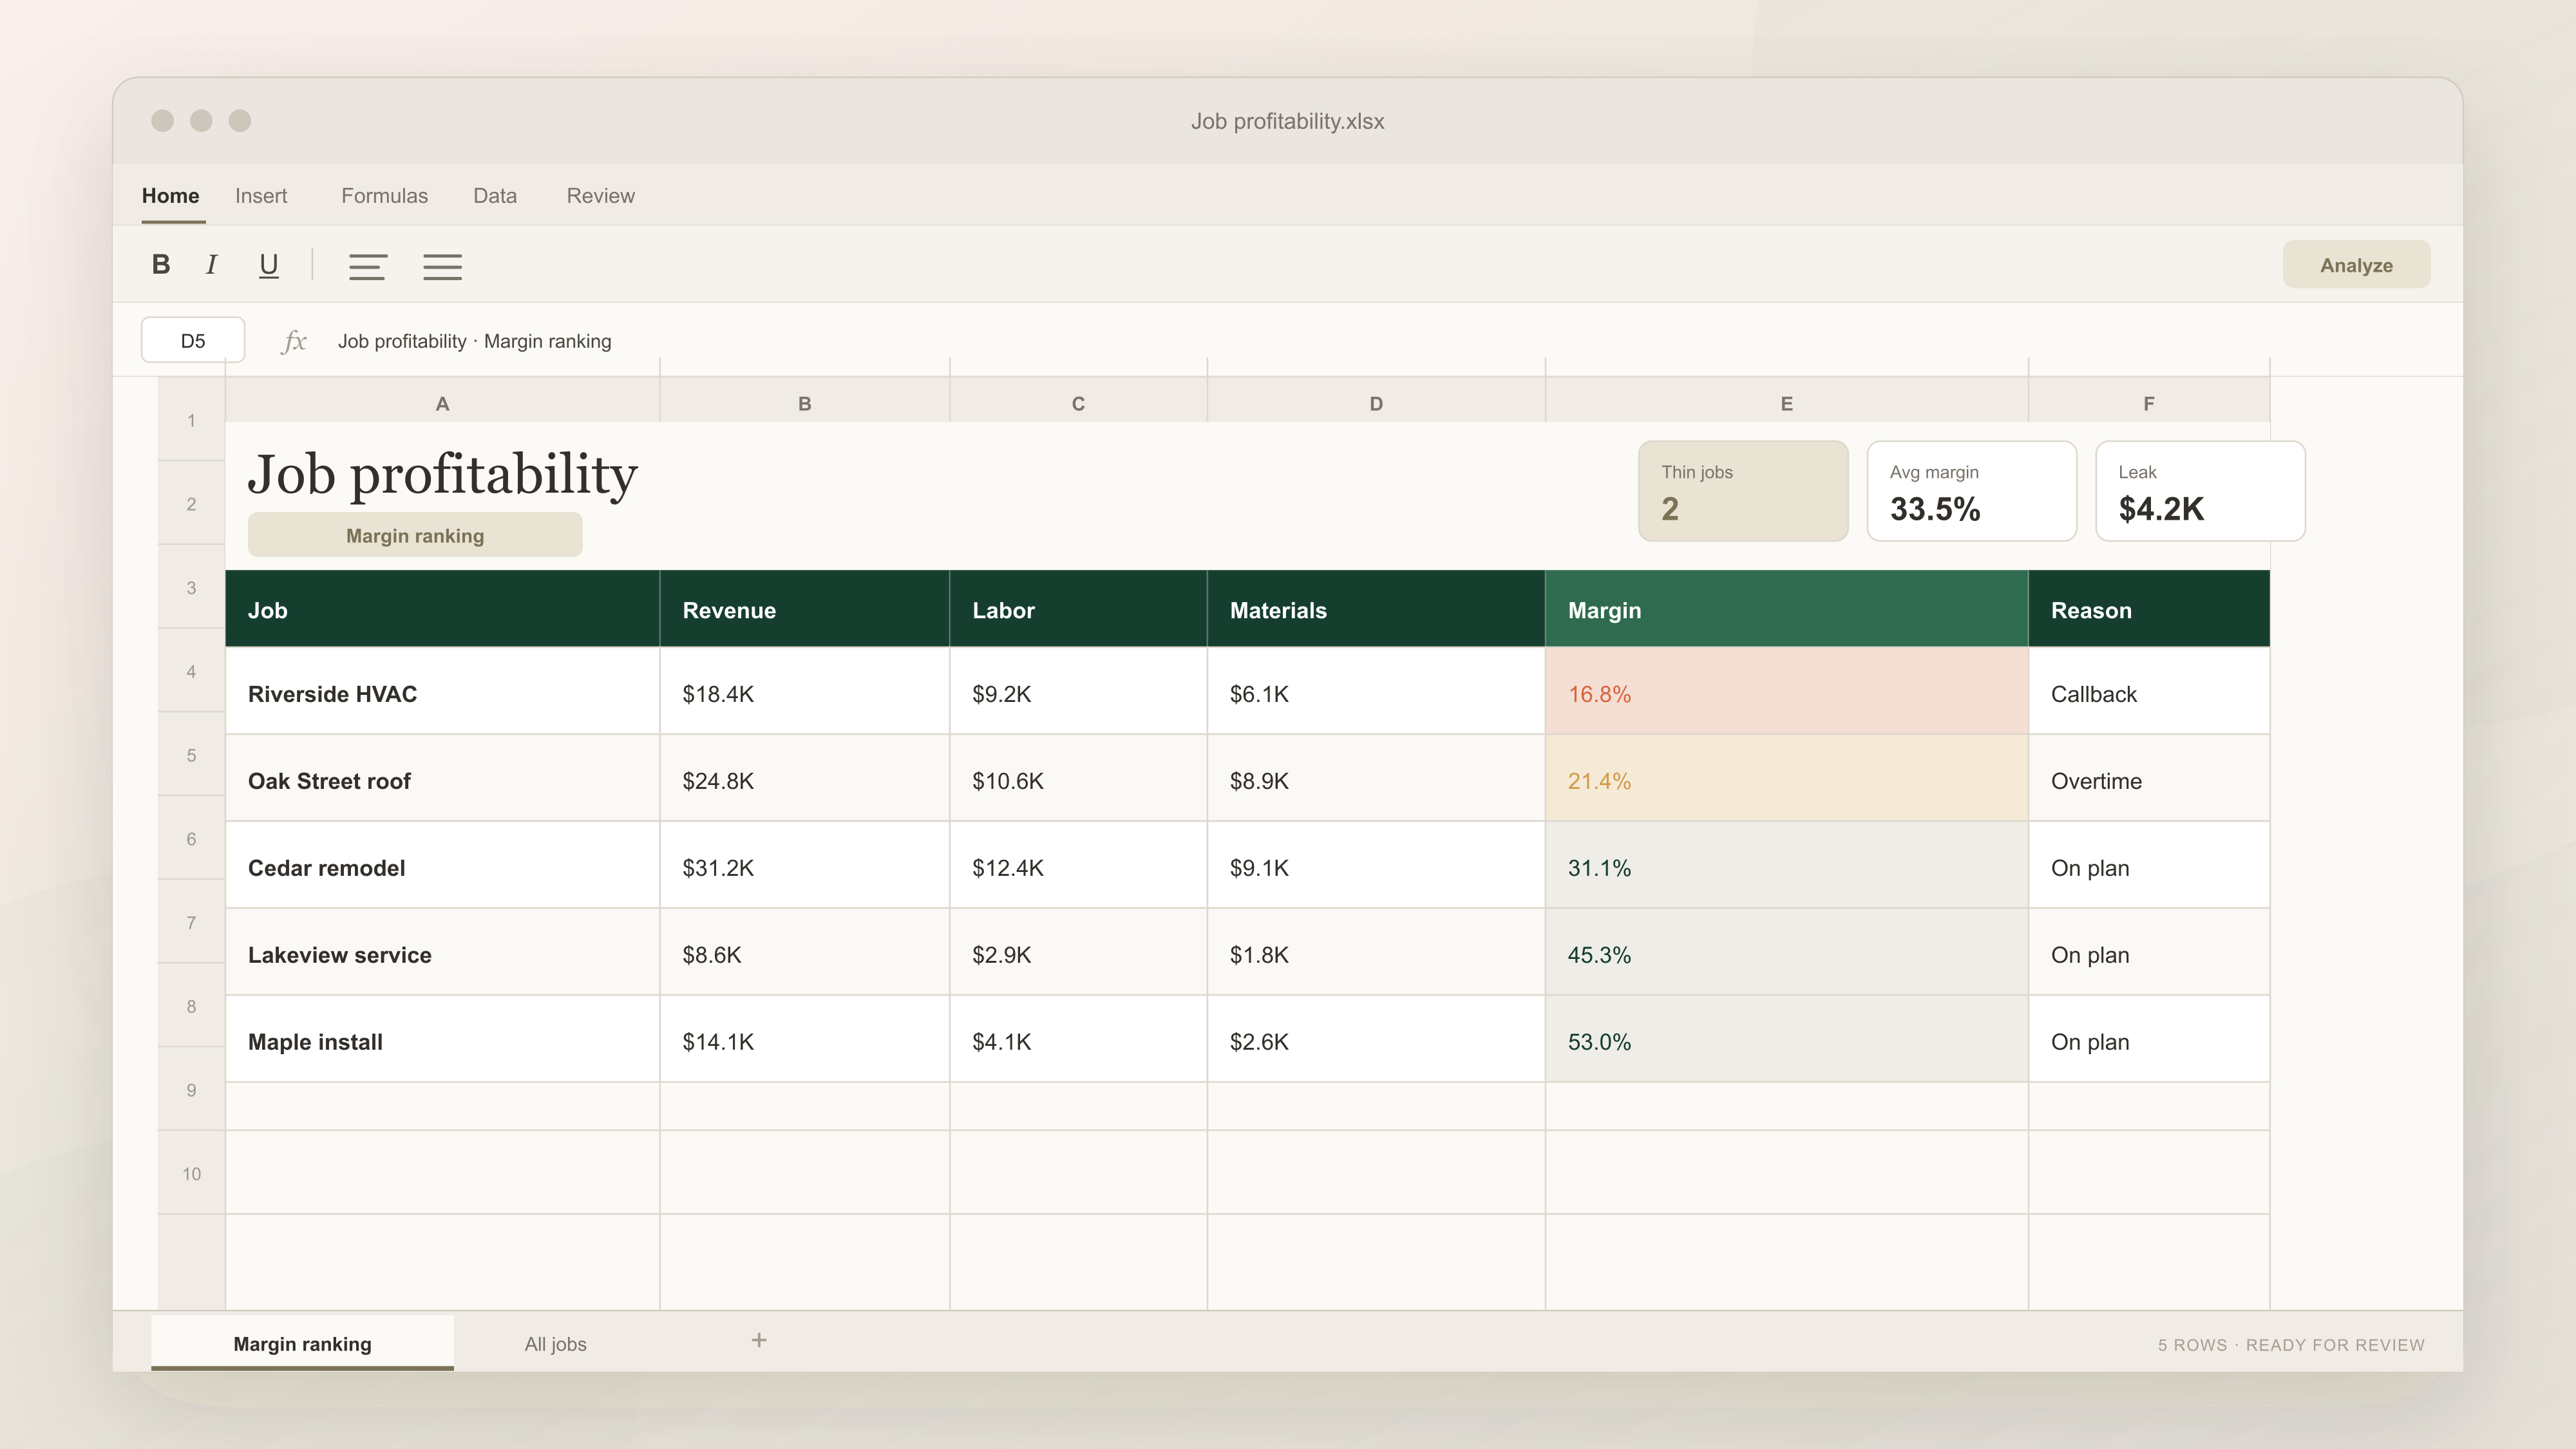The height and width of the screenshot is (1449, 2576).
Task: Click the $8.9K materials cell
Action: (1376, 778)
